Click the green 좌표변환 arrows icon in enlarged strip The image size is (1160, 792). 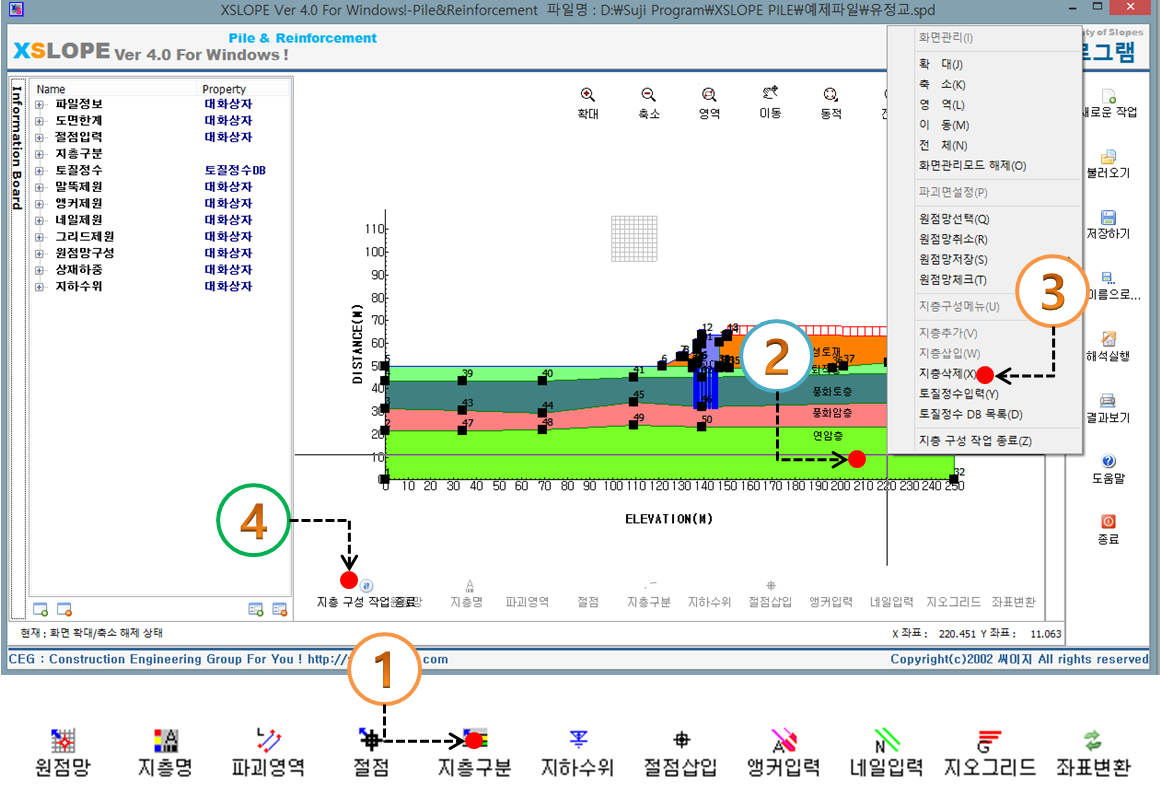[x=1093, y=740]
